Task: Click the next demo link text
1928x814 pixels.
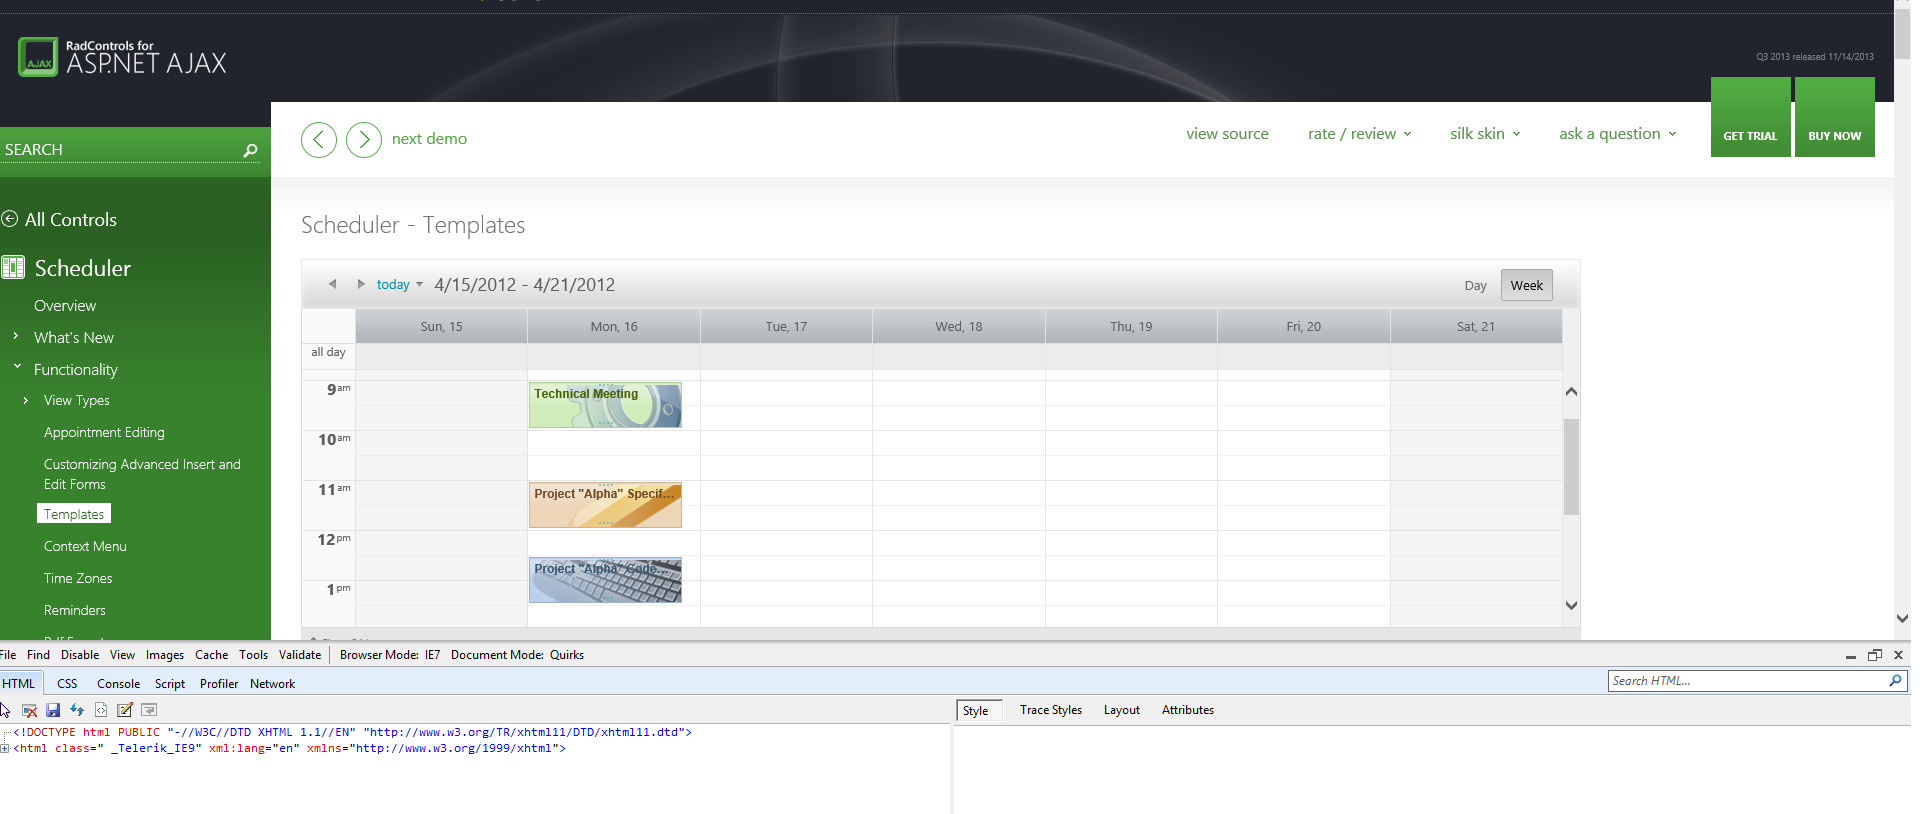Action: pos(429,139)
